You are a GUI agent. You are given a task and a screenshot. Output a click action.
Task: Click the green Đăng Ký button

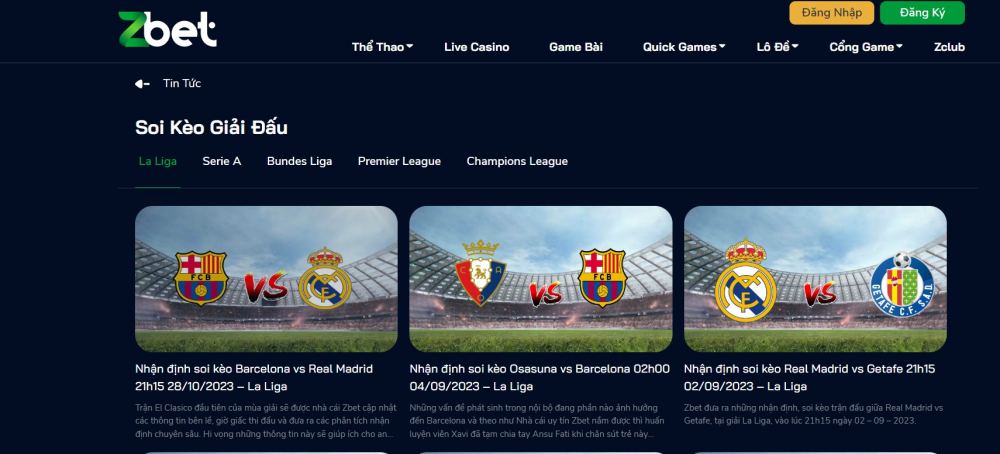tap(922, 13)
